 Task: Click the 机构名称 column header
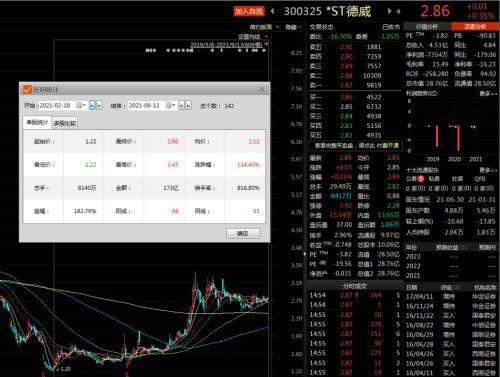[485, 287]
